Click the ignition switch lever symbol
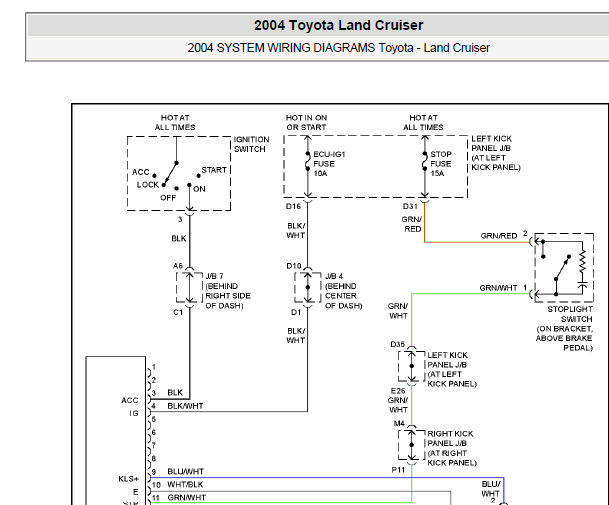 tap(170, 174)
